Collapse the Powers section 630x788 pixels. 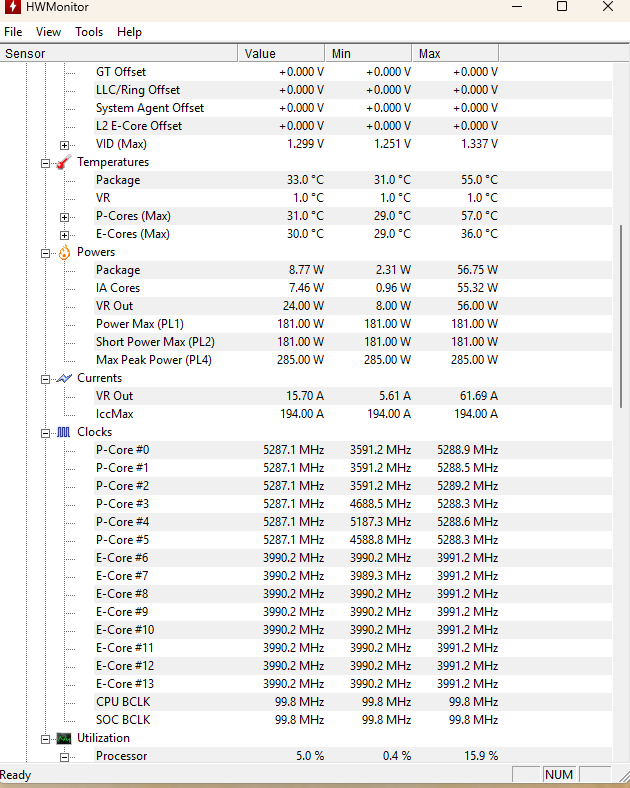(46, 252)
